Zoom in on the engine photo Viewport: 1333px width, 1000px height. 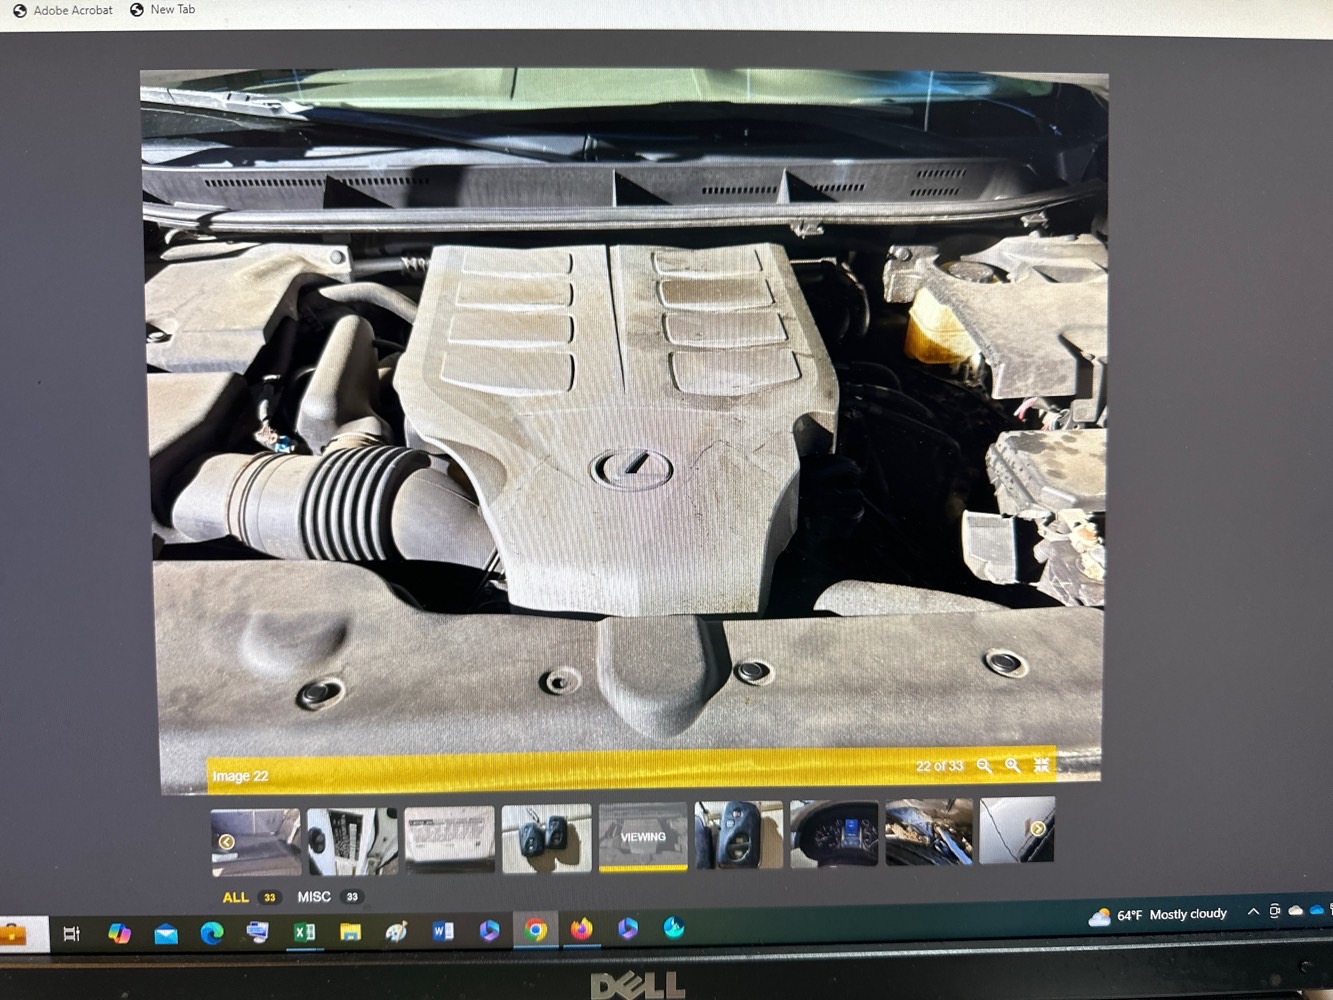point(1013,765)
